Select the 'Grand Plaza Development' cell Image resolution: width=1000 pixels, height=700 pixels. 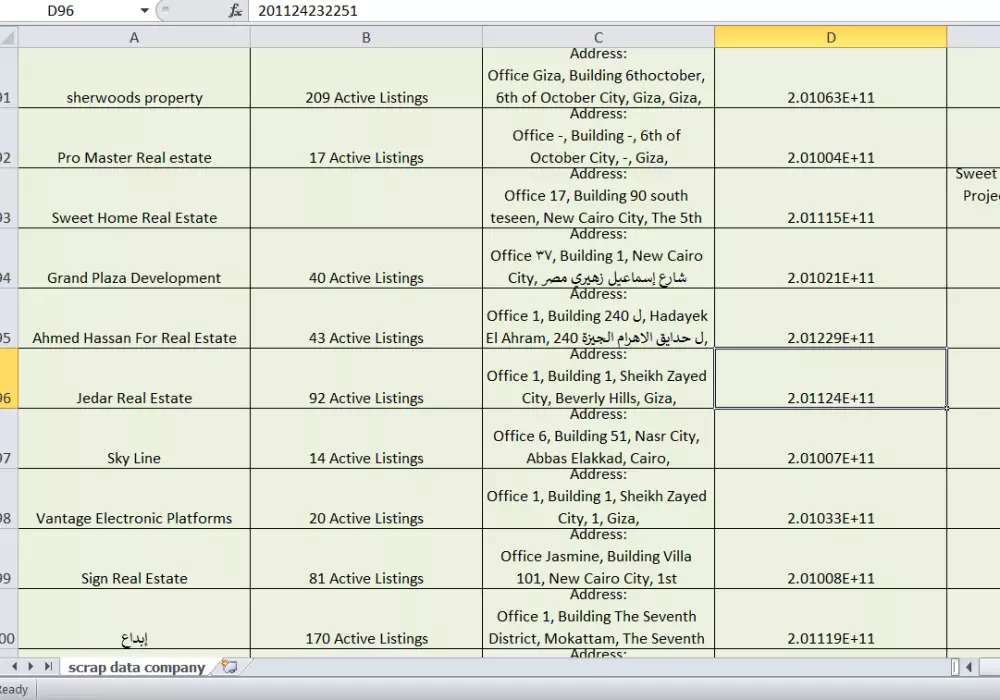point(134,258)
